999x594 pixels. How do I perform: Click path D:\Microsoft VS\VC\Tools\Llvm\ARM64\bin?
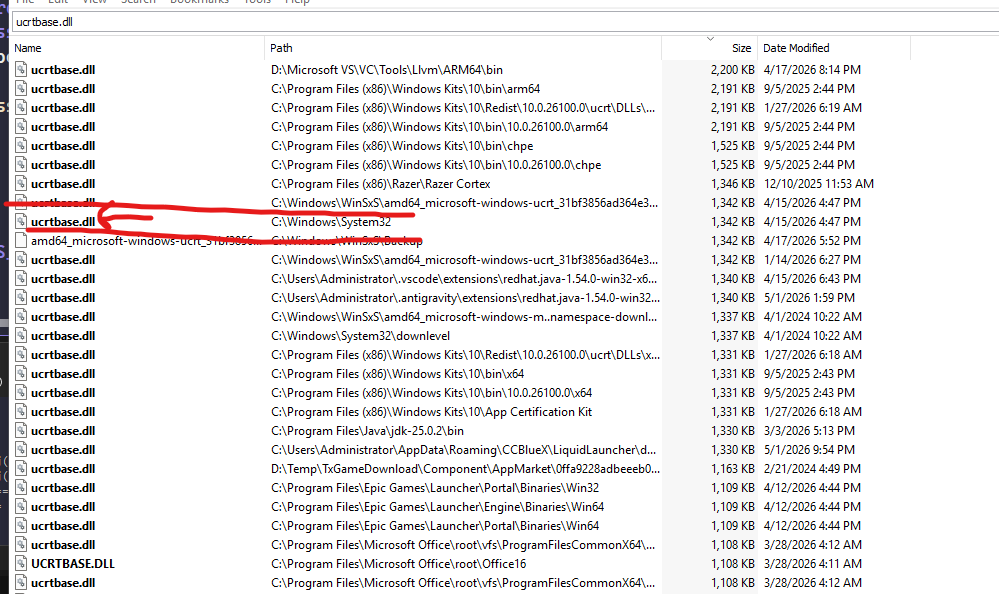[x=387, y=69]
